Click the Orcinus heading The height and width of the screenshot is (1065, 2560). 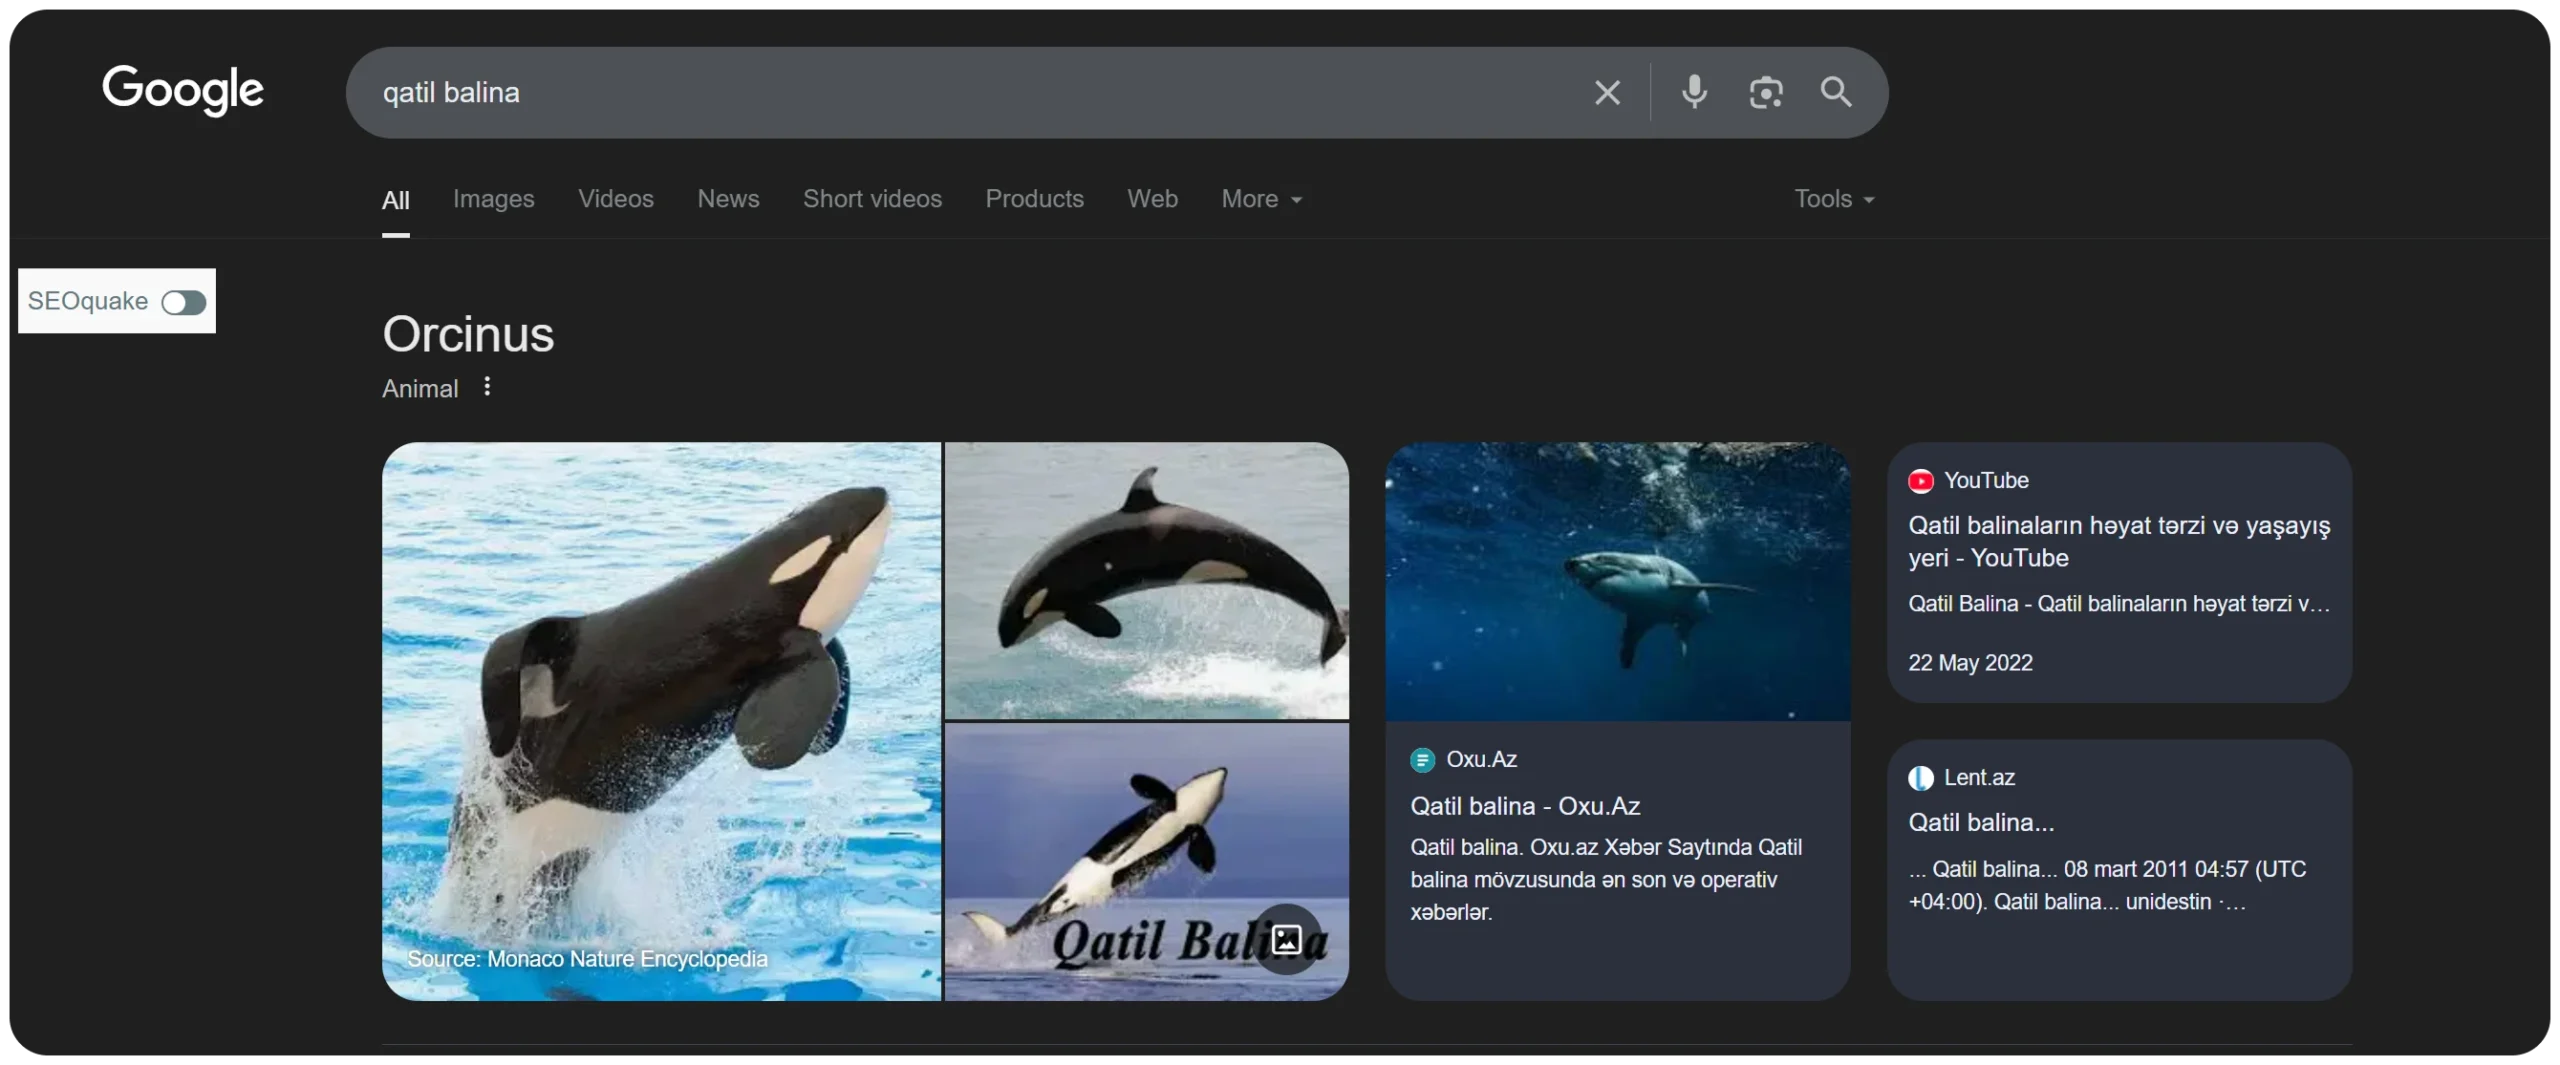click(x=468, y=334)
